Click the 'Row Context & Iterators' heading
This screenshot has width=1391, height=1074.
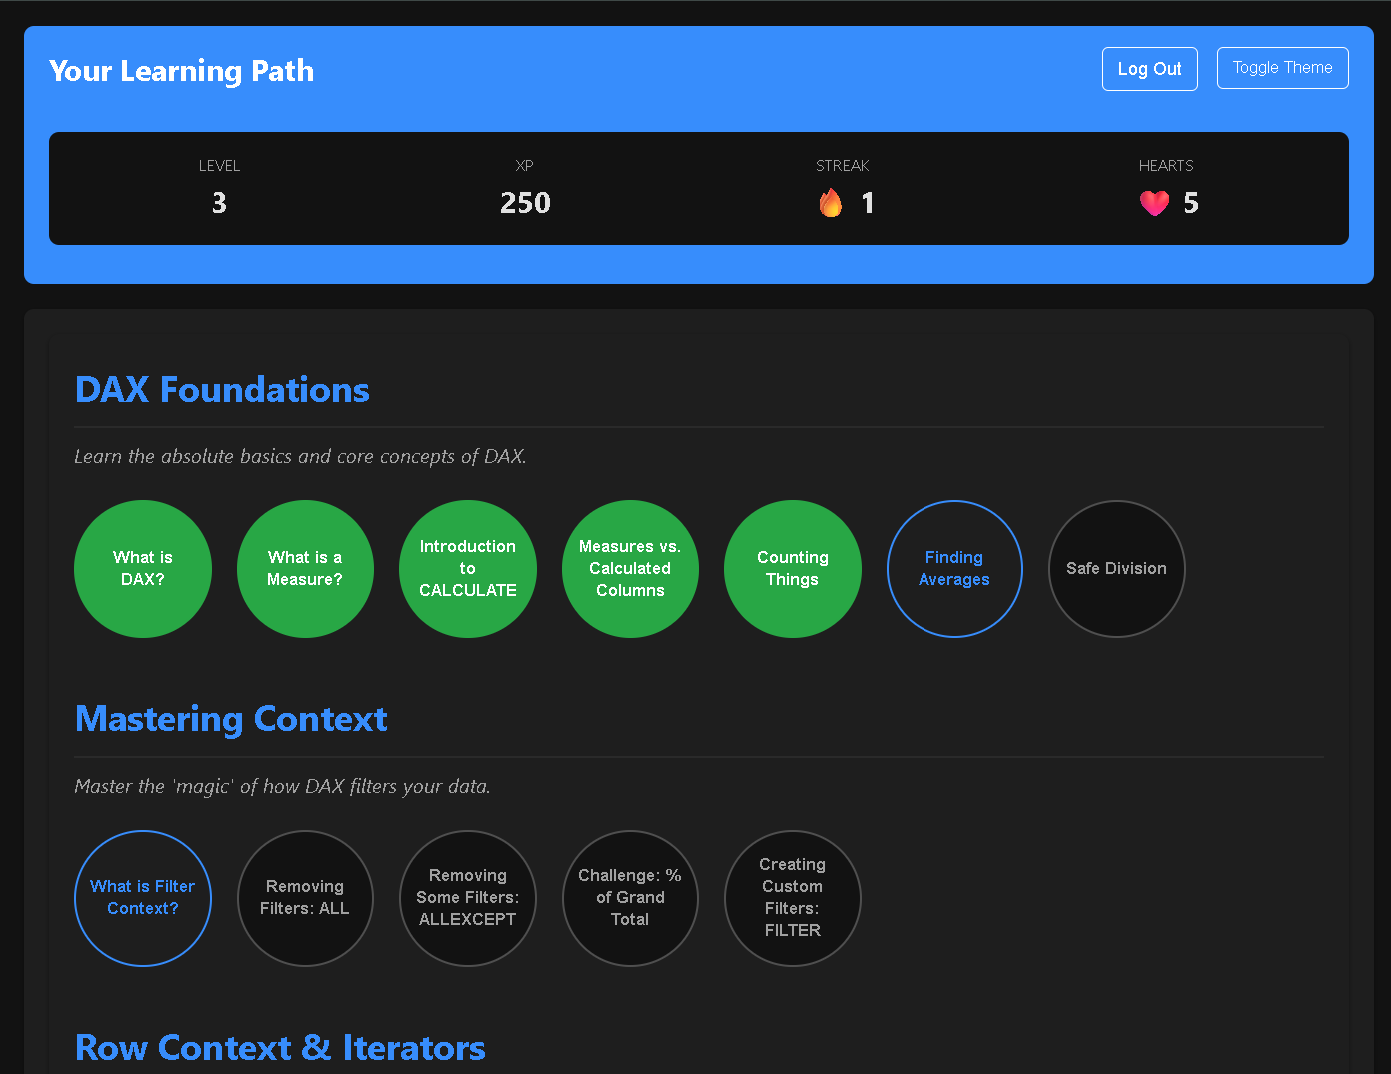(280, 1047)
